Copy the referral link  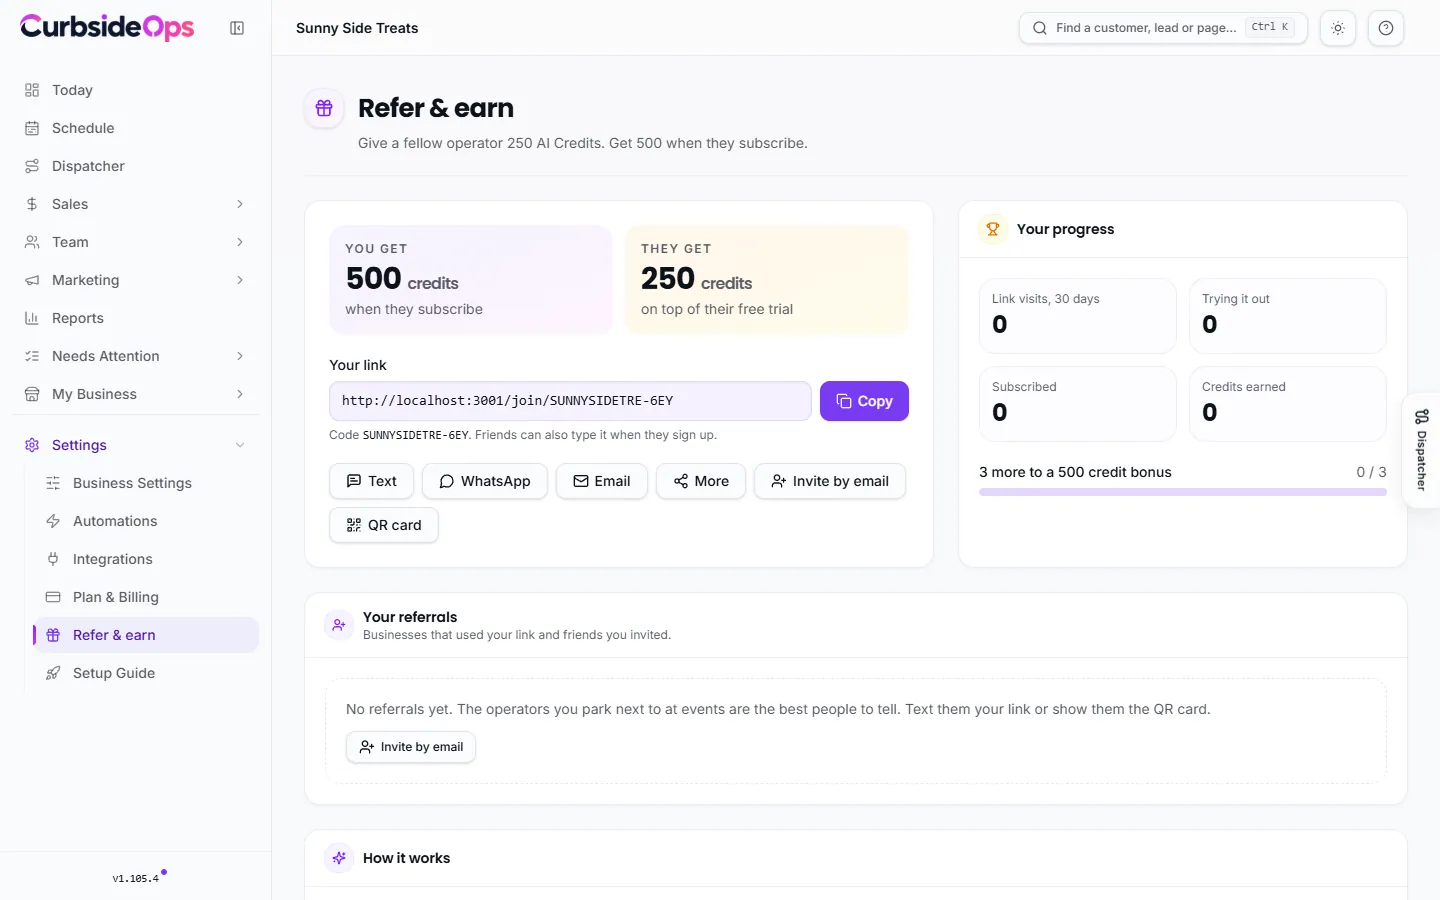click(x=864, y=401)
